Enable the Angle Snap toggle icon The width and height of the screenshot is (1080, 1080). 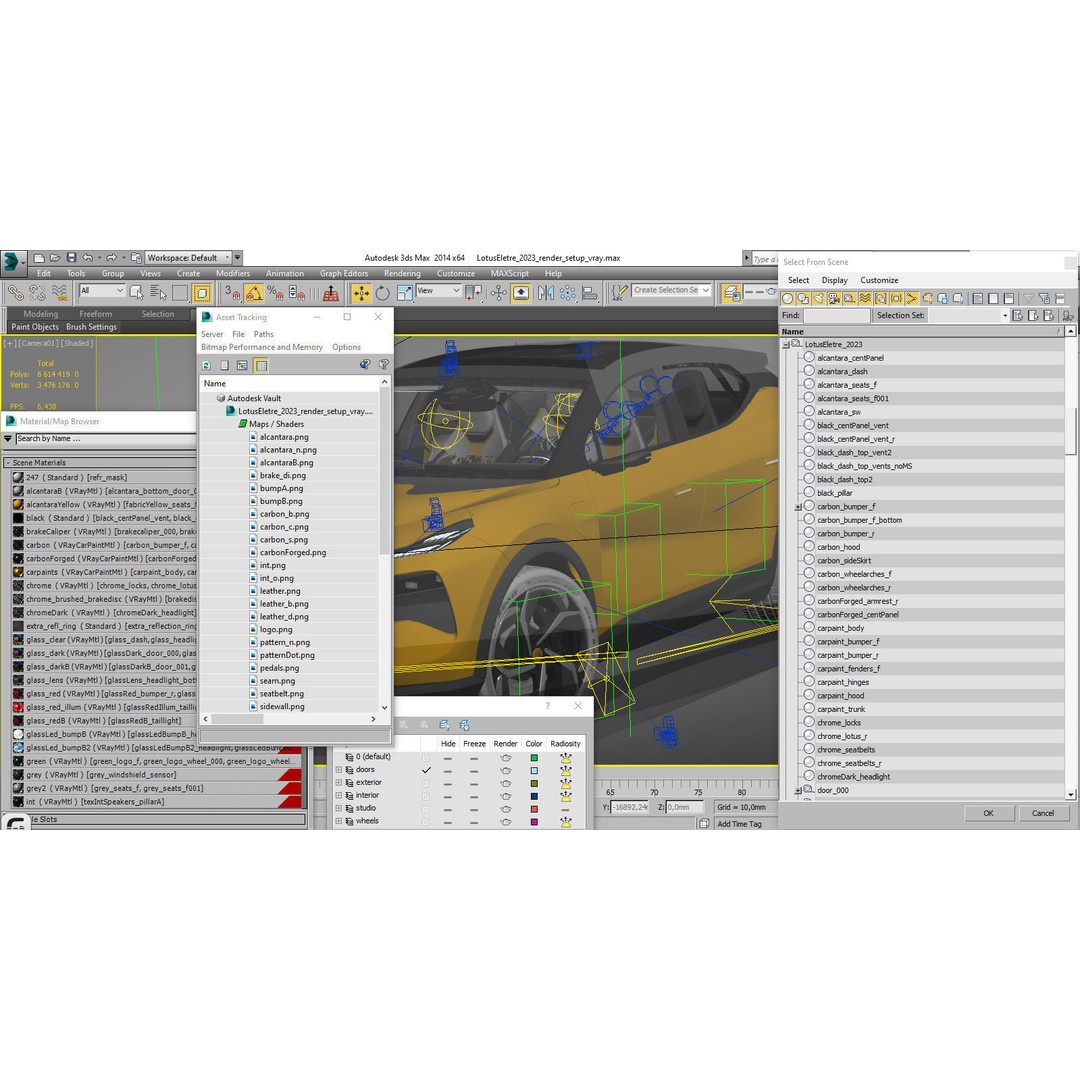254,293
